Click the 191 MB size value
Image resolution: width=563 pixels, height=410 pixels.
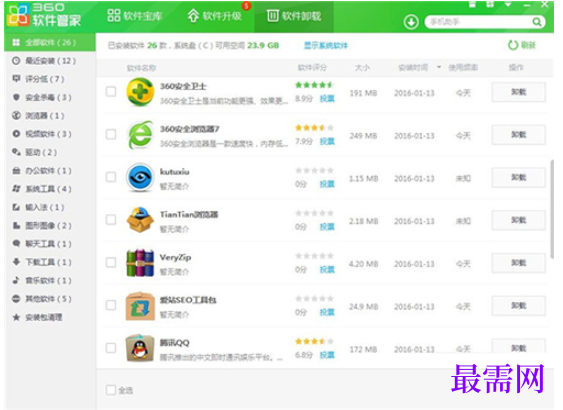click(x=363, y=93)
